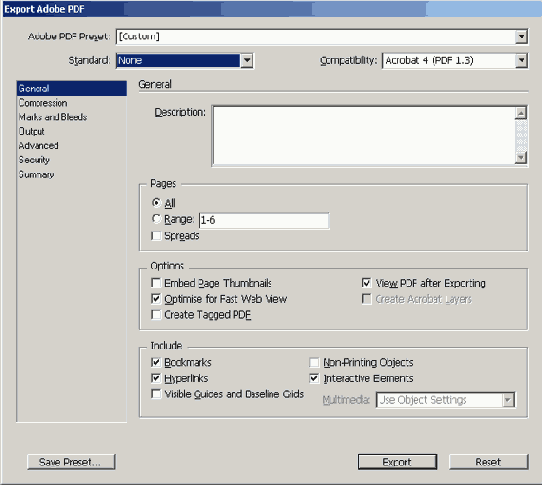Viewport: 542px width, 485px height.
Task: Open the Advanced settings panel
Action: click(38, 146)
